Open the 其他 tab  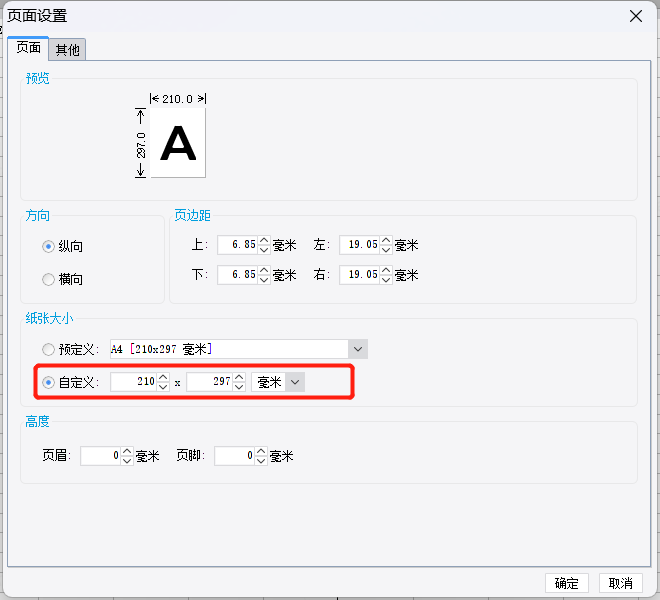(67, 50)
